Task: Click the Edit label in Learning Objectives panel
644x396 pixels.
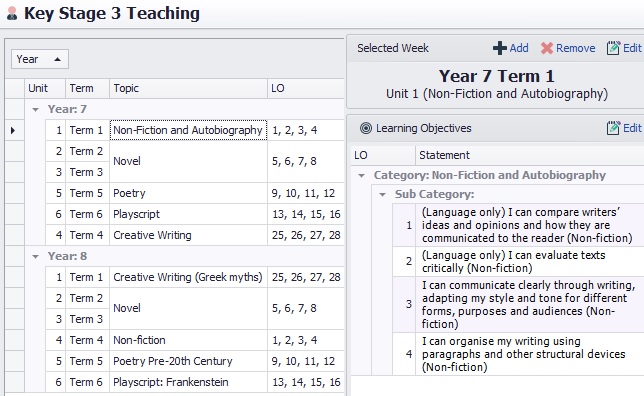Action: tap(632, 128)
